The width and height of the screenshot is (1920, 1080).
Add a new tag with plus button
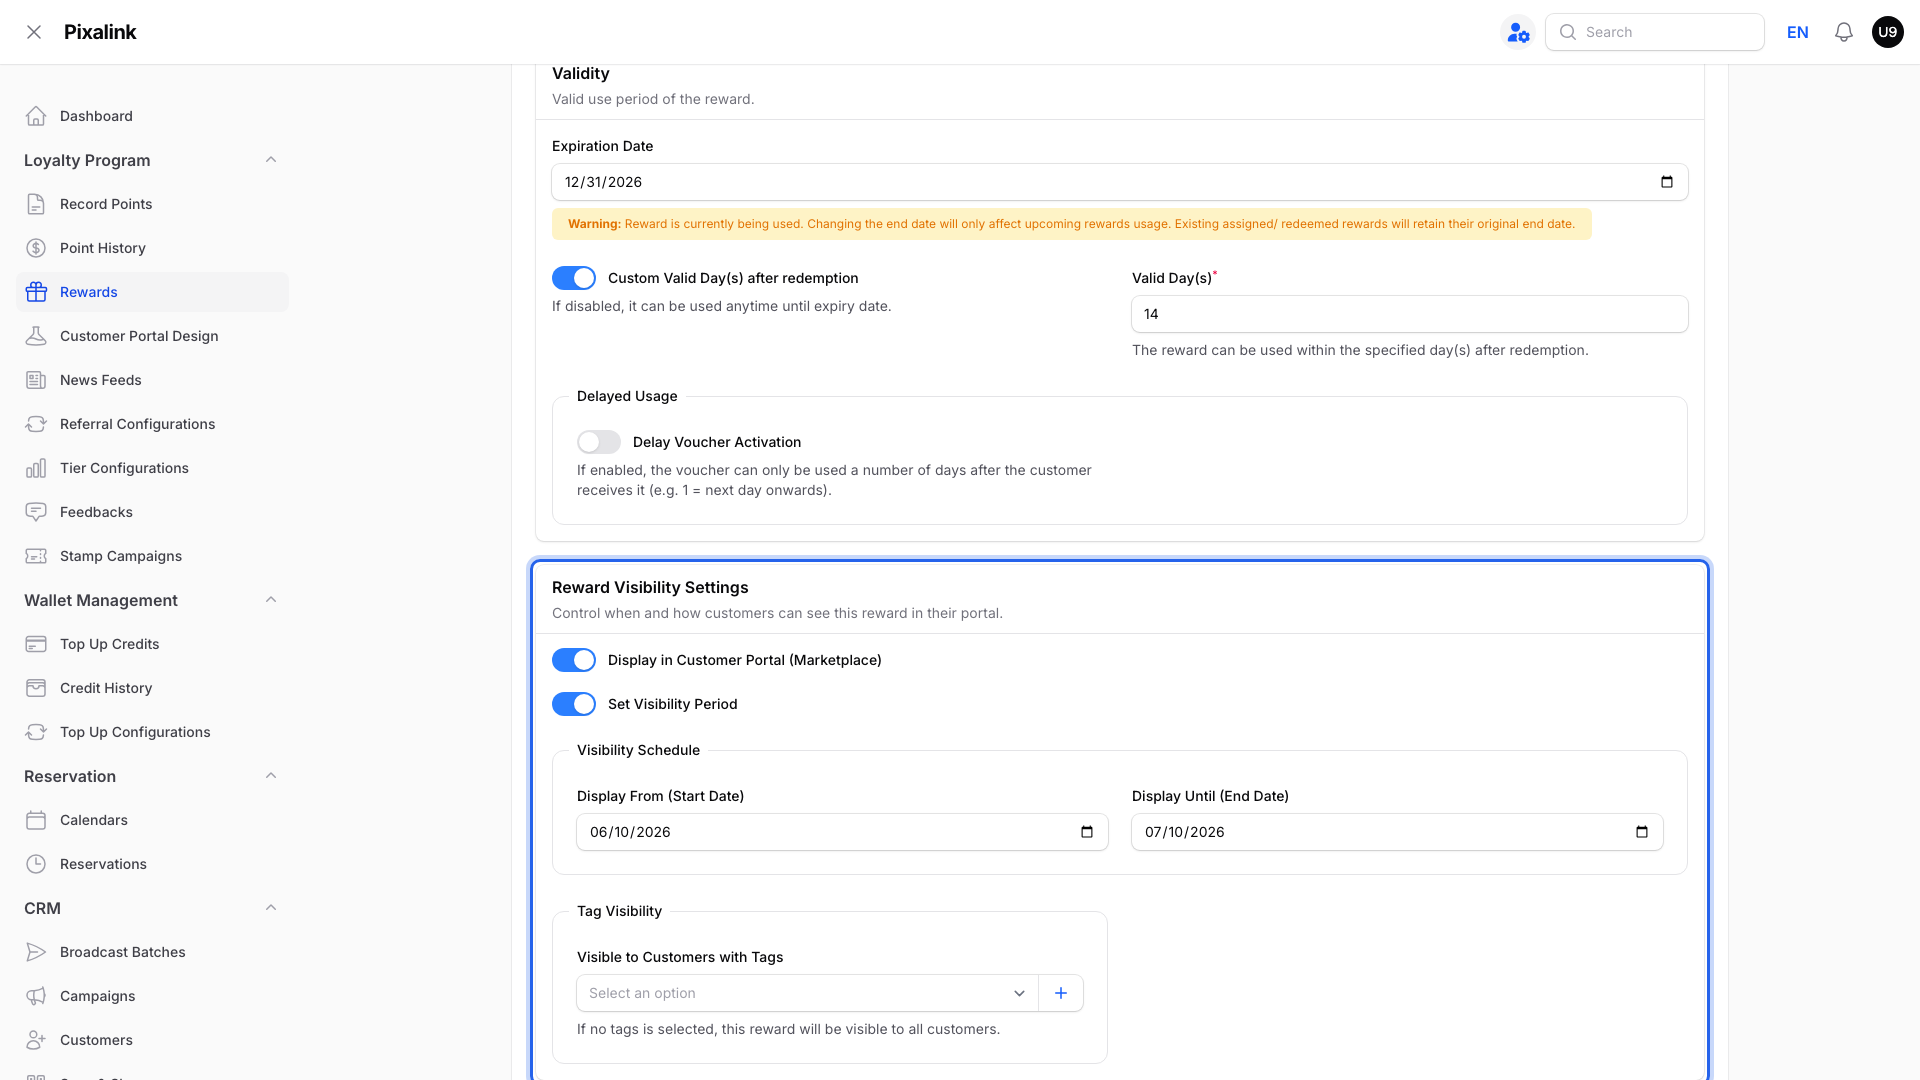coord(1061,993)
